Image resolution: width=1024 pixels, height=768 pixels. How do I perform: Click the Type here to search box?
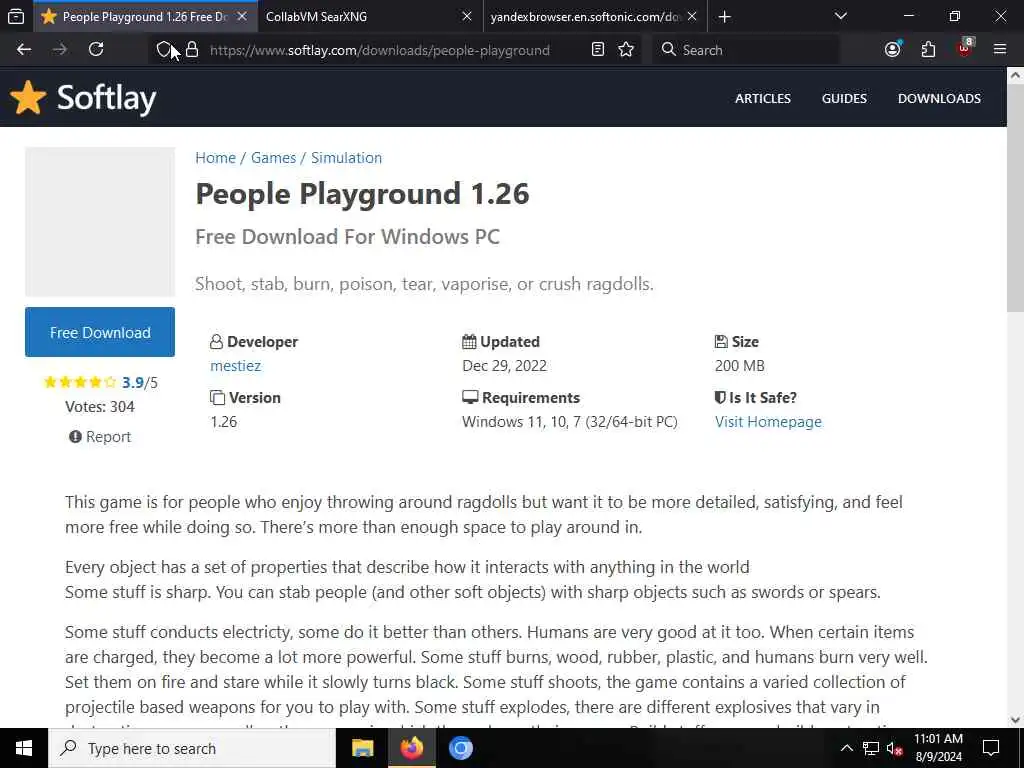192,748
